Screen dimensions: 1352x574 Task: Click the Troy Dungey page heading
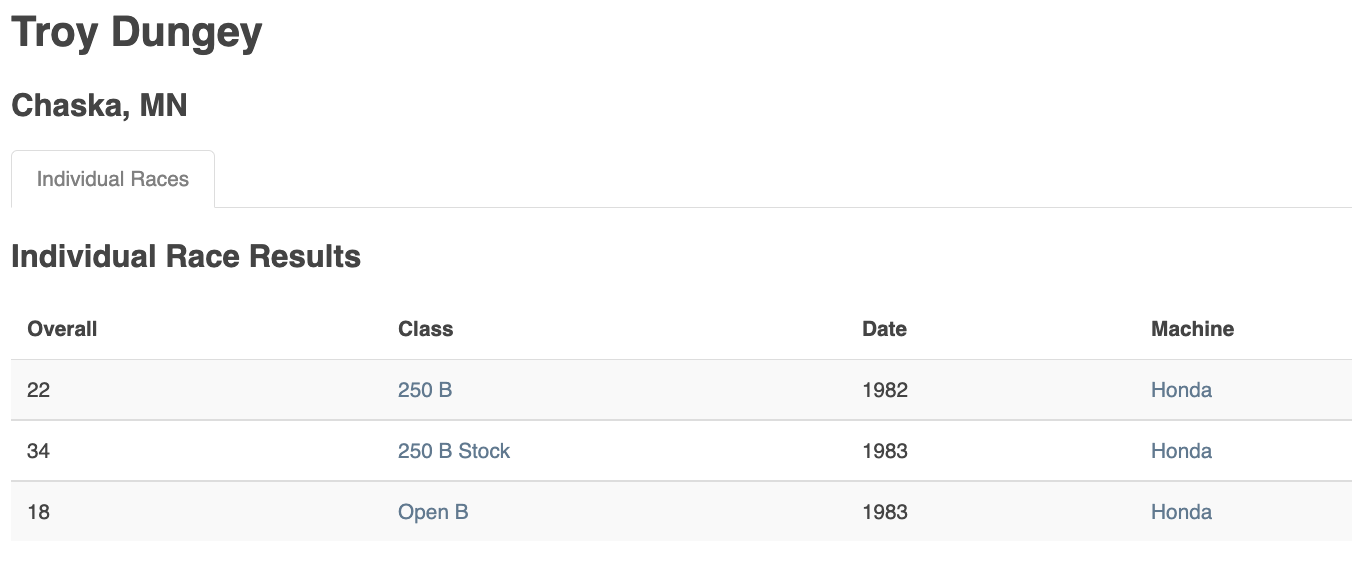point(137,32)
